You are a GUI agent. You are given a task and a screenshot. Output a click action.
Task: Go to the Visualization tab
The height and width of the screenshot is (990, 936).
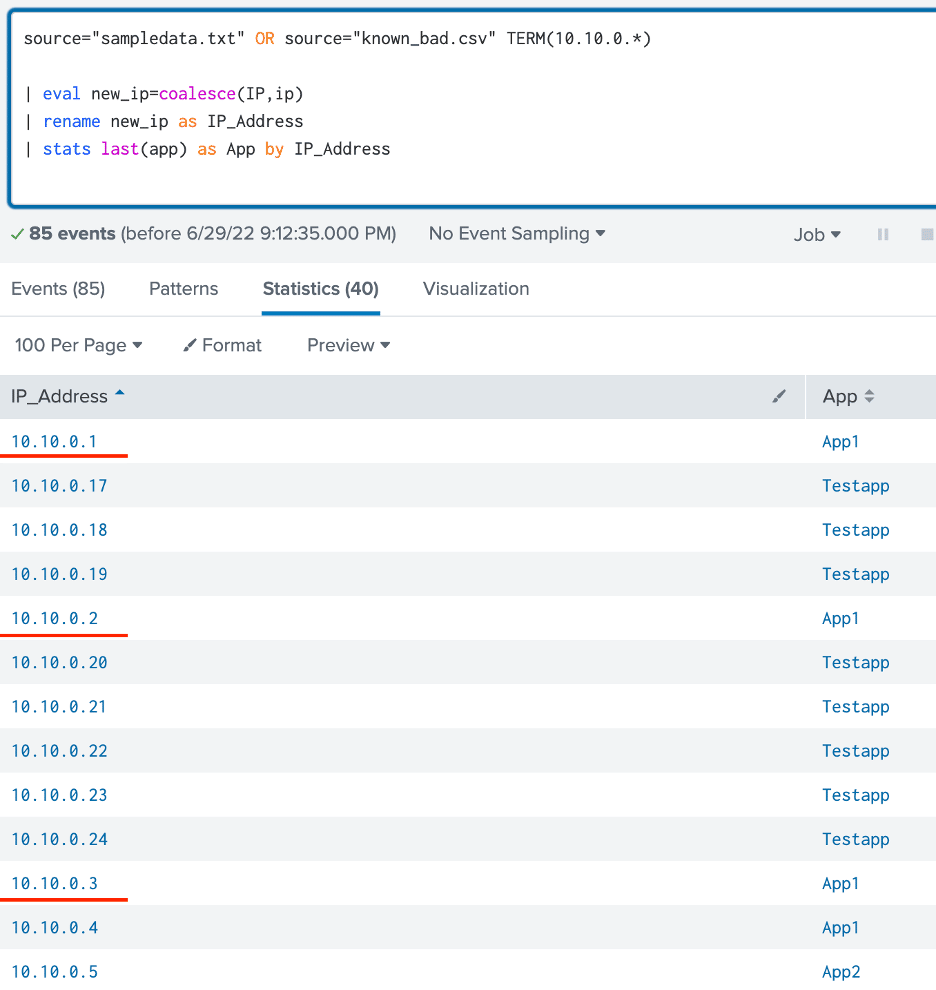[476, 289]
